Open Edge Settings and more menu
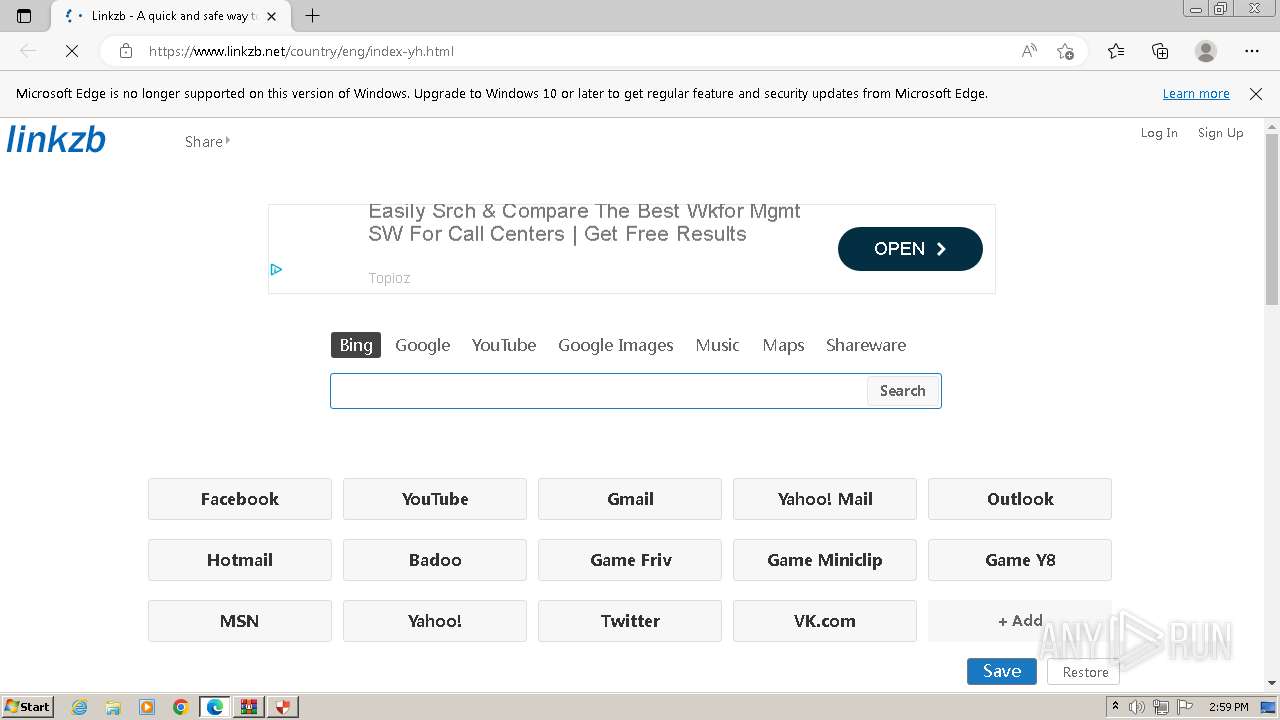 1252,51
